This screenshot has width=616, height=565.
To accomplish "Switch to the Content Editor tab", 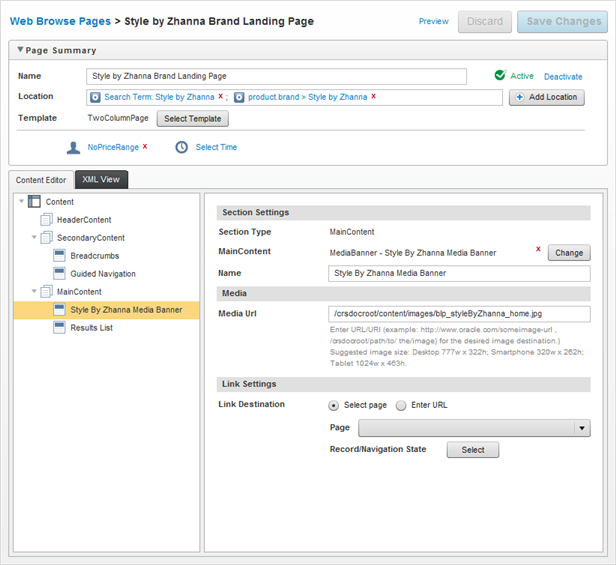I will point(41,180).
